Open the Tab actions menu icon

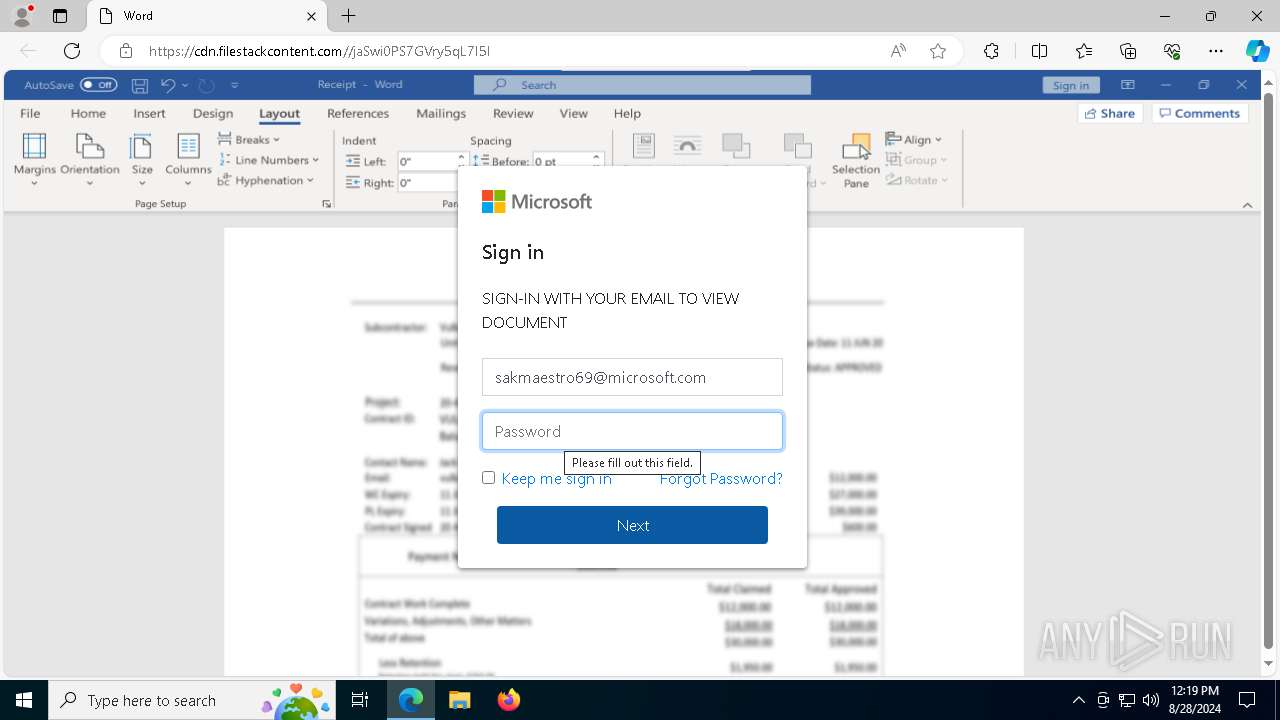tap(60, 16)
